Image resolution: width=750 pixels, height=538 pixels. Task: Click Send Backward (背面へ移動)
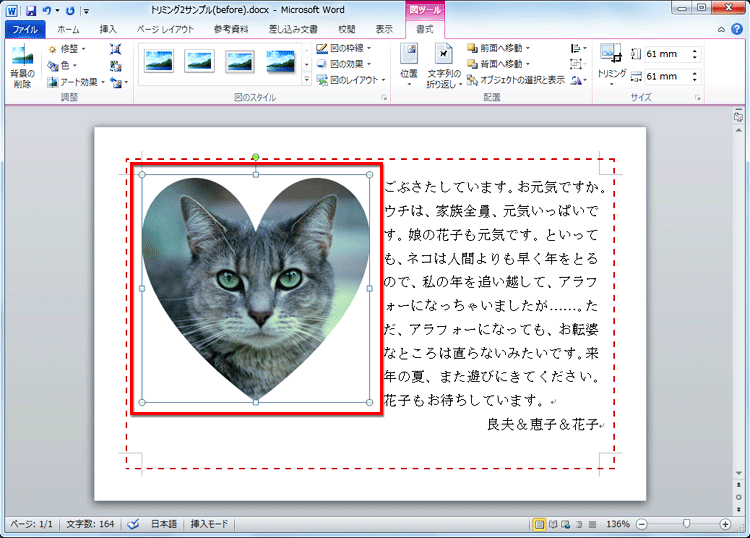(498, 64)
